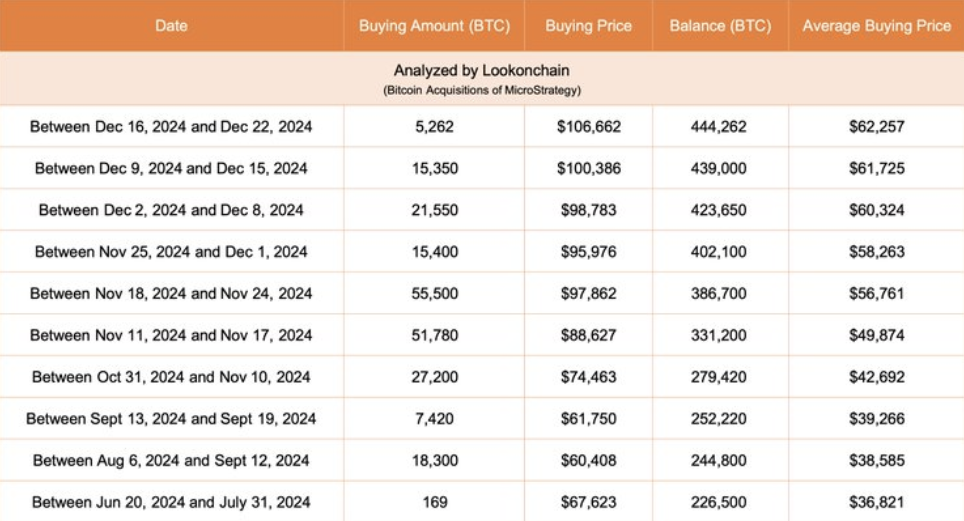This screenshot has width=964, height=521.
Task: Click the Average Buying Price header
Action: pos(876,26)
